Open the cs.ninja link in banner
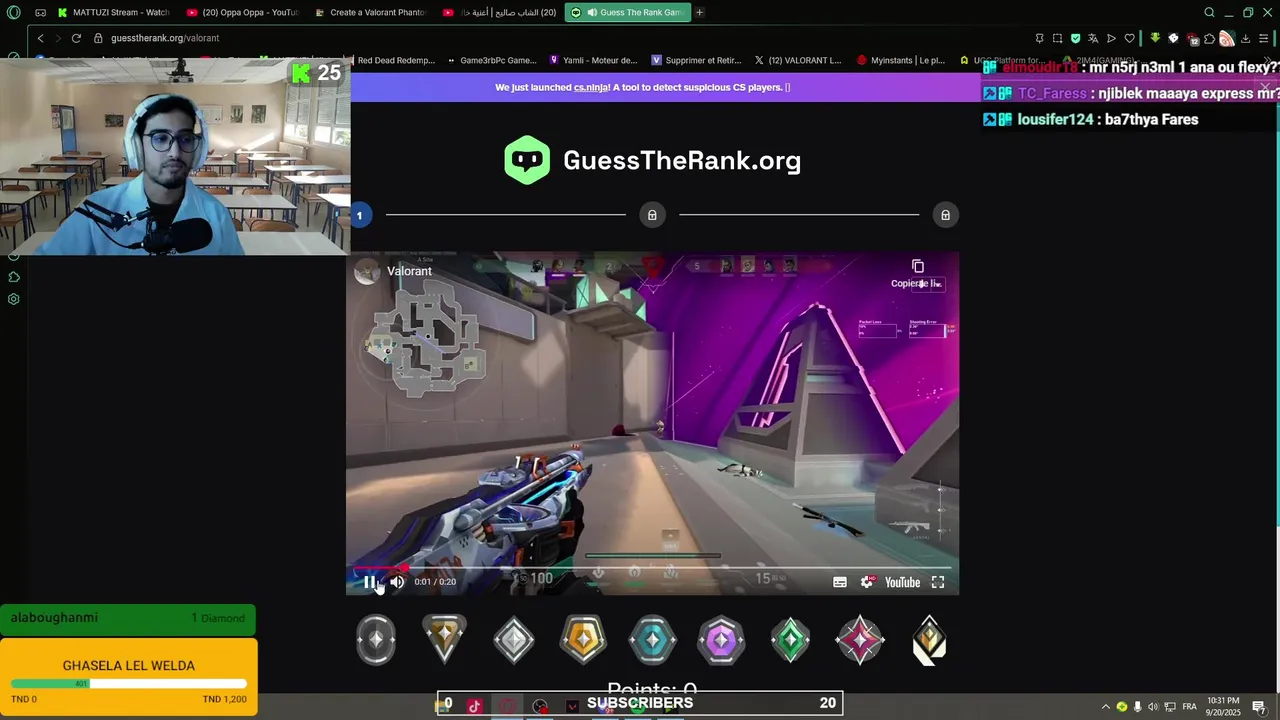 tap(593, 87)
